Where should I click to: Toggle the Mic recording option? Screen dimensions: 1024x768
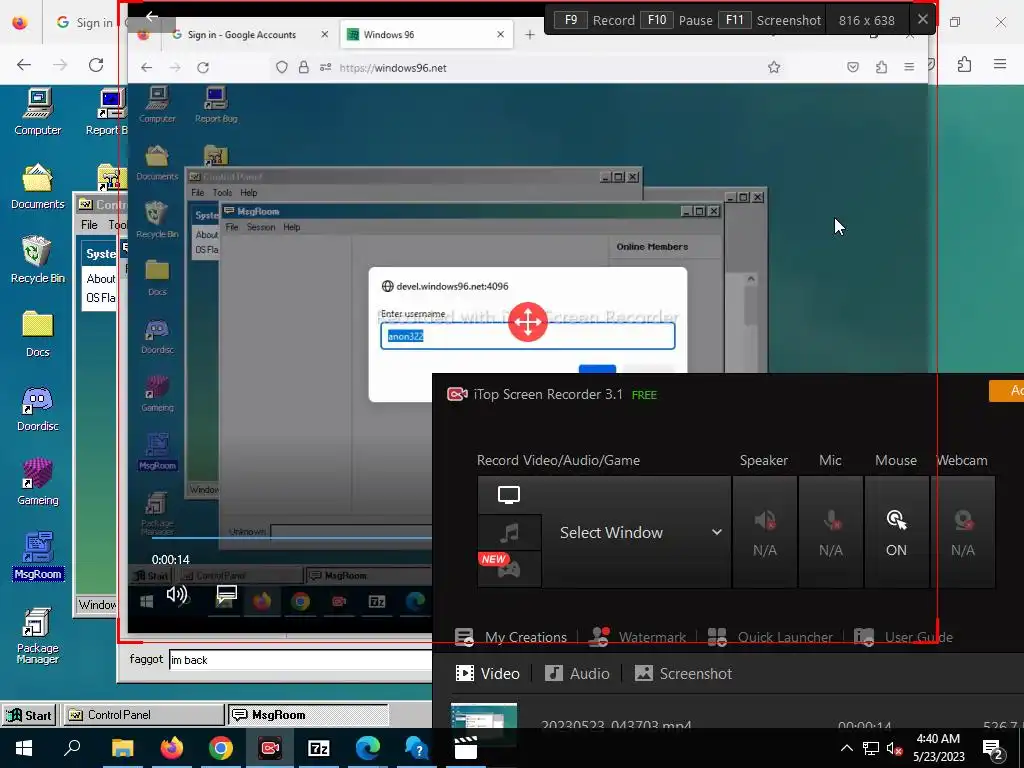pos(831,532)
